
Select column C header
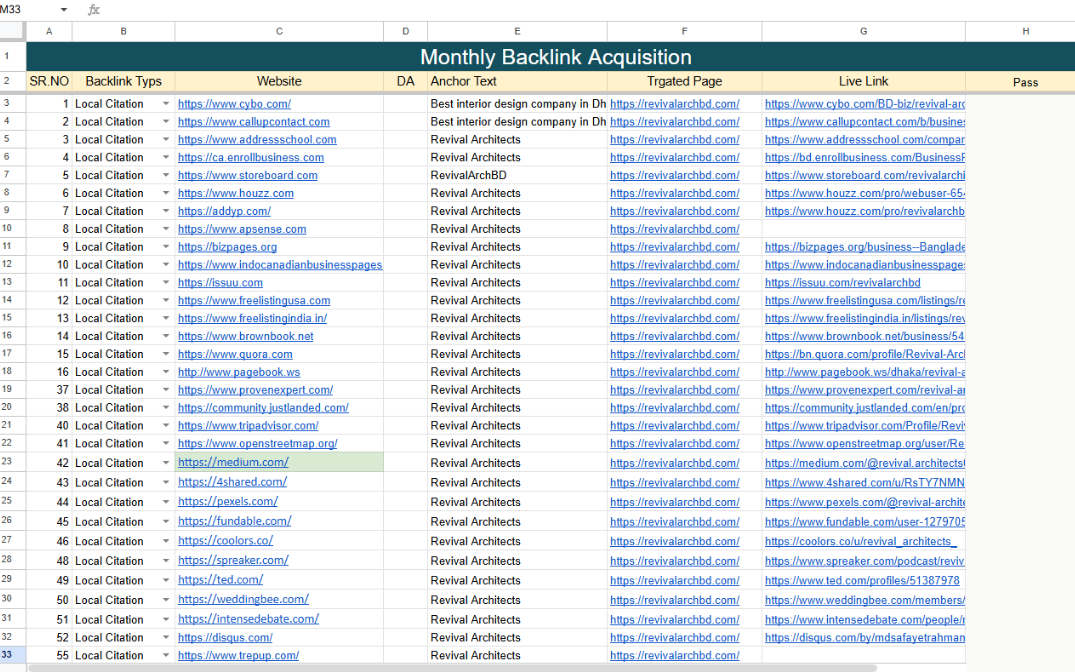279,32
